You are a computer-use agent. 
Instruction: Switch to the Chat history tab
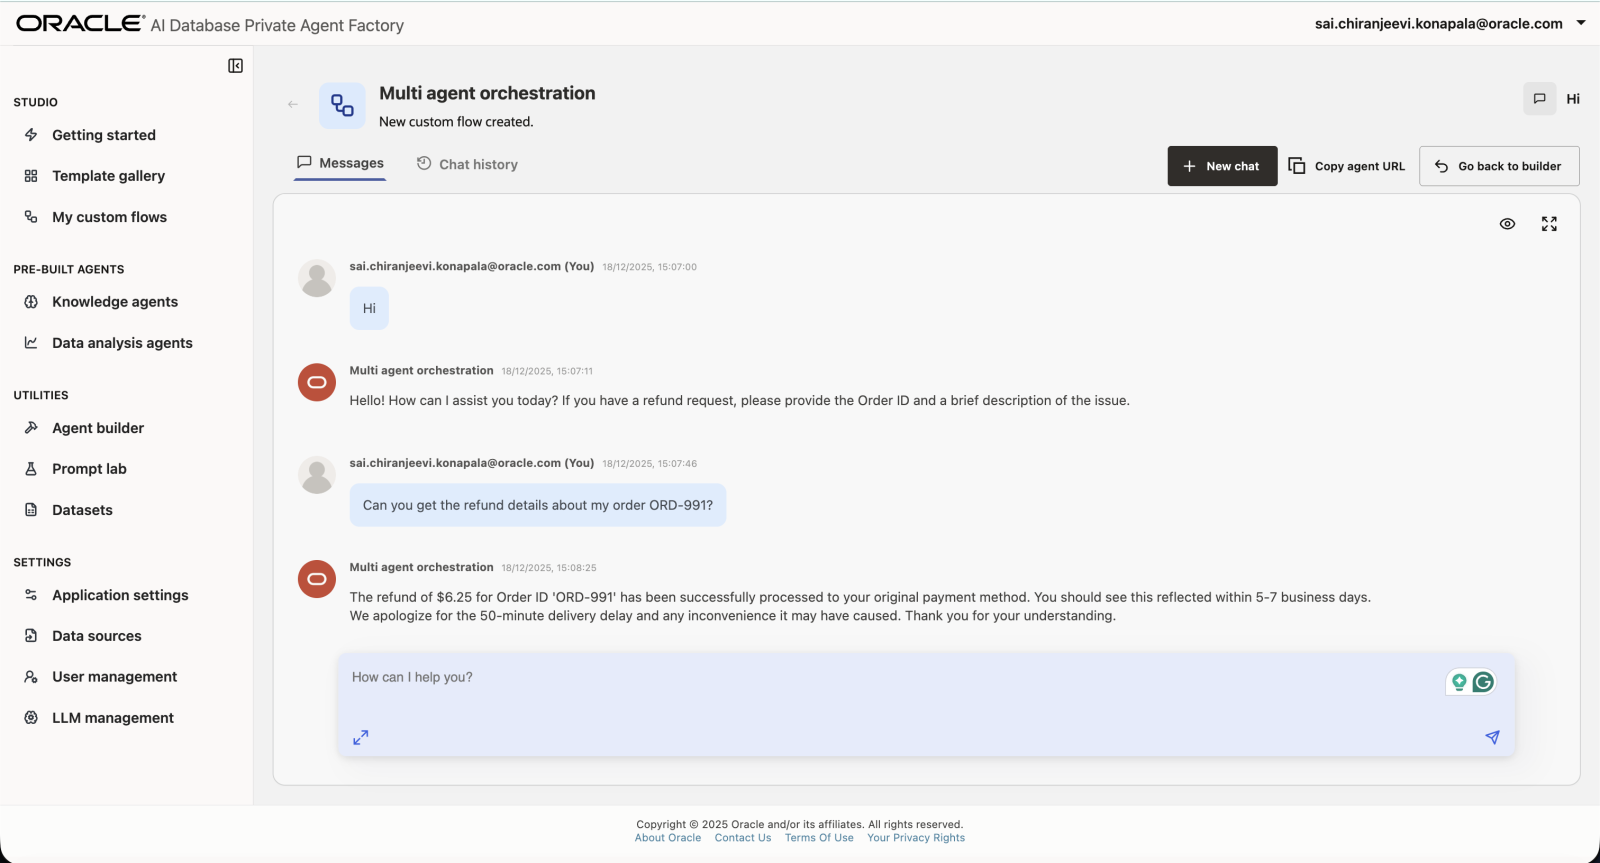(x=467, y=164)
